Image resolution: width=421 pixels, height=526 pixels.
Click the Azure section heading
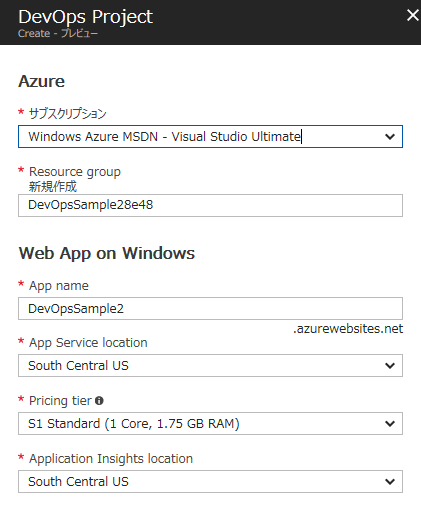tap(42, 81)
